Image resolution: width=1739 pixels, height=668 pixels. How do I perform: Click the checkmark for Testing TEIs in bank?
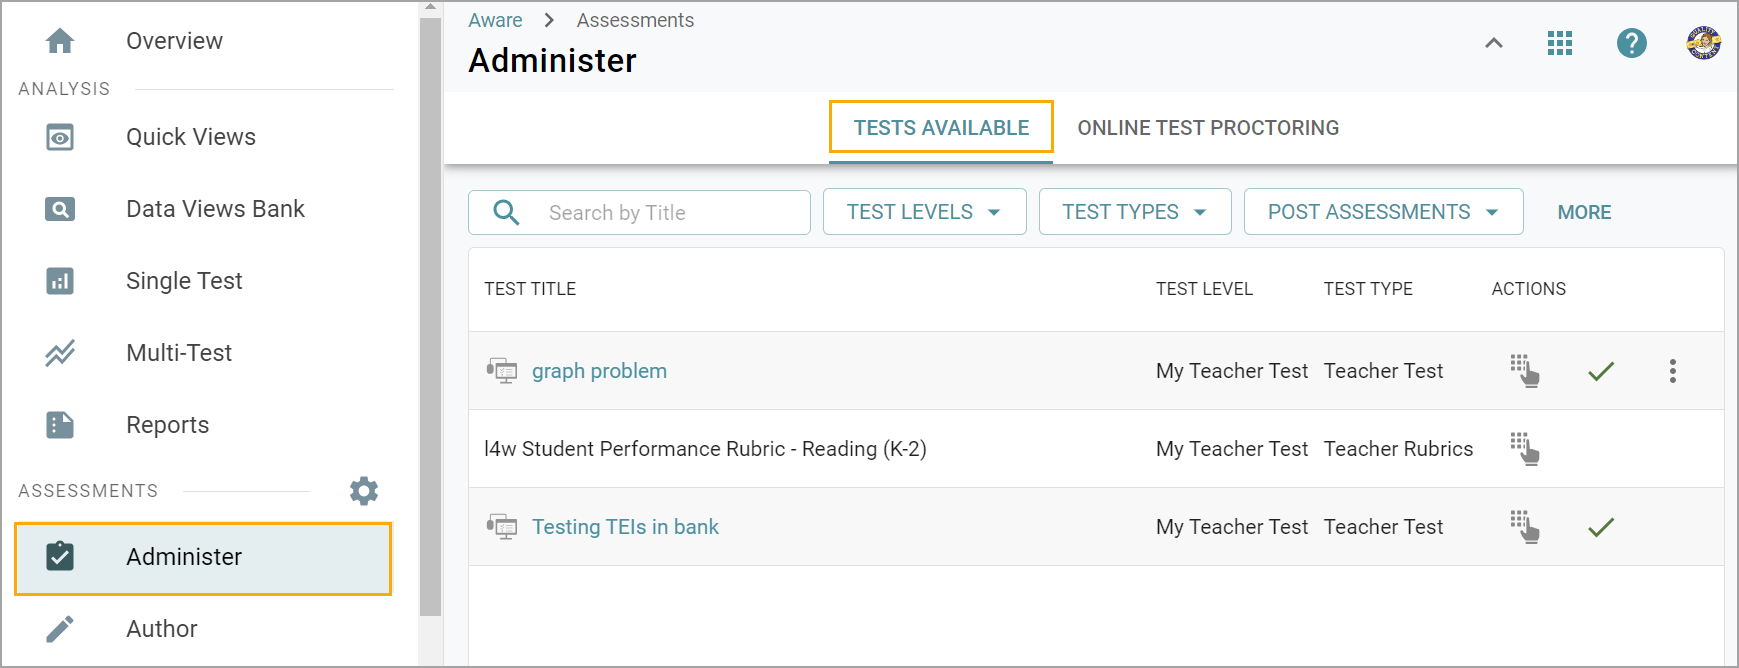(x=1601, y=527)
